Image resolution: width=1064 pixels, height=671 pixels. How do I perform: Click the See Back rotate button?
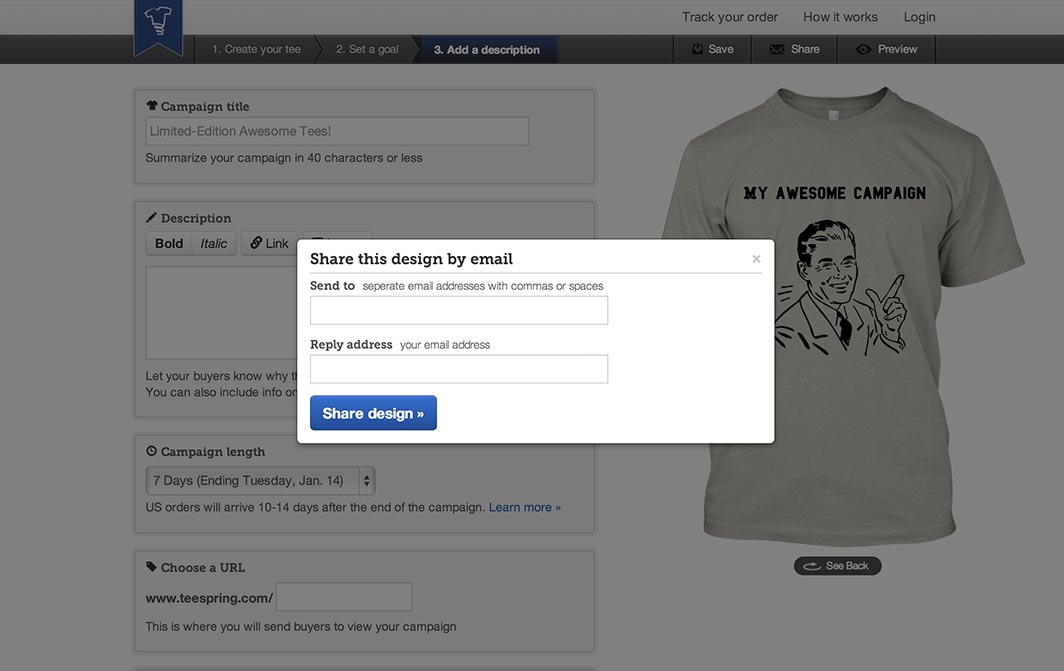[x=837, y=566]
